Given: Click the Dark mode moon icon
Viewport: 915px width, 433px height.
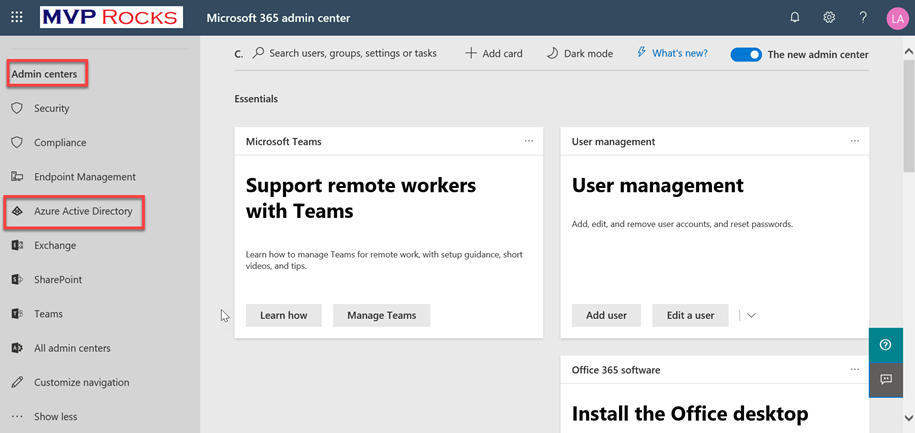Looking at the screenshot, I should [552, 53].
